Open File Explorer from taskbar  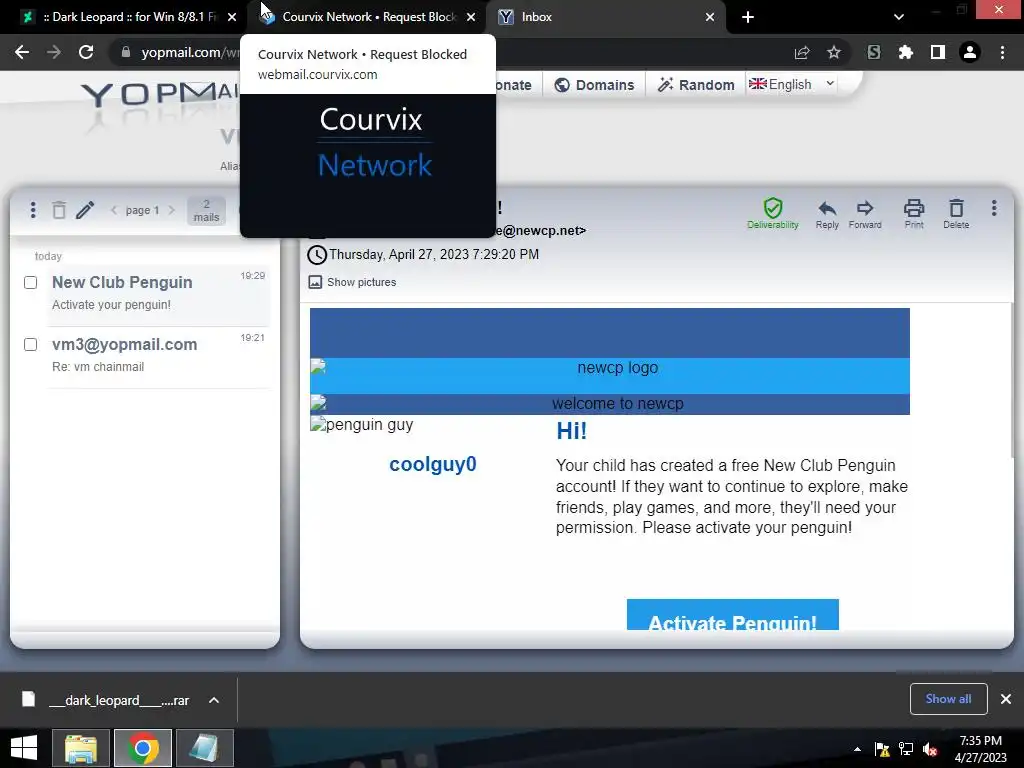pyautogui.click(x=80, y=748)
